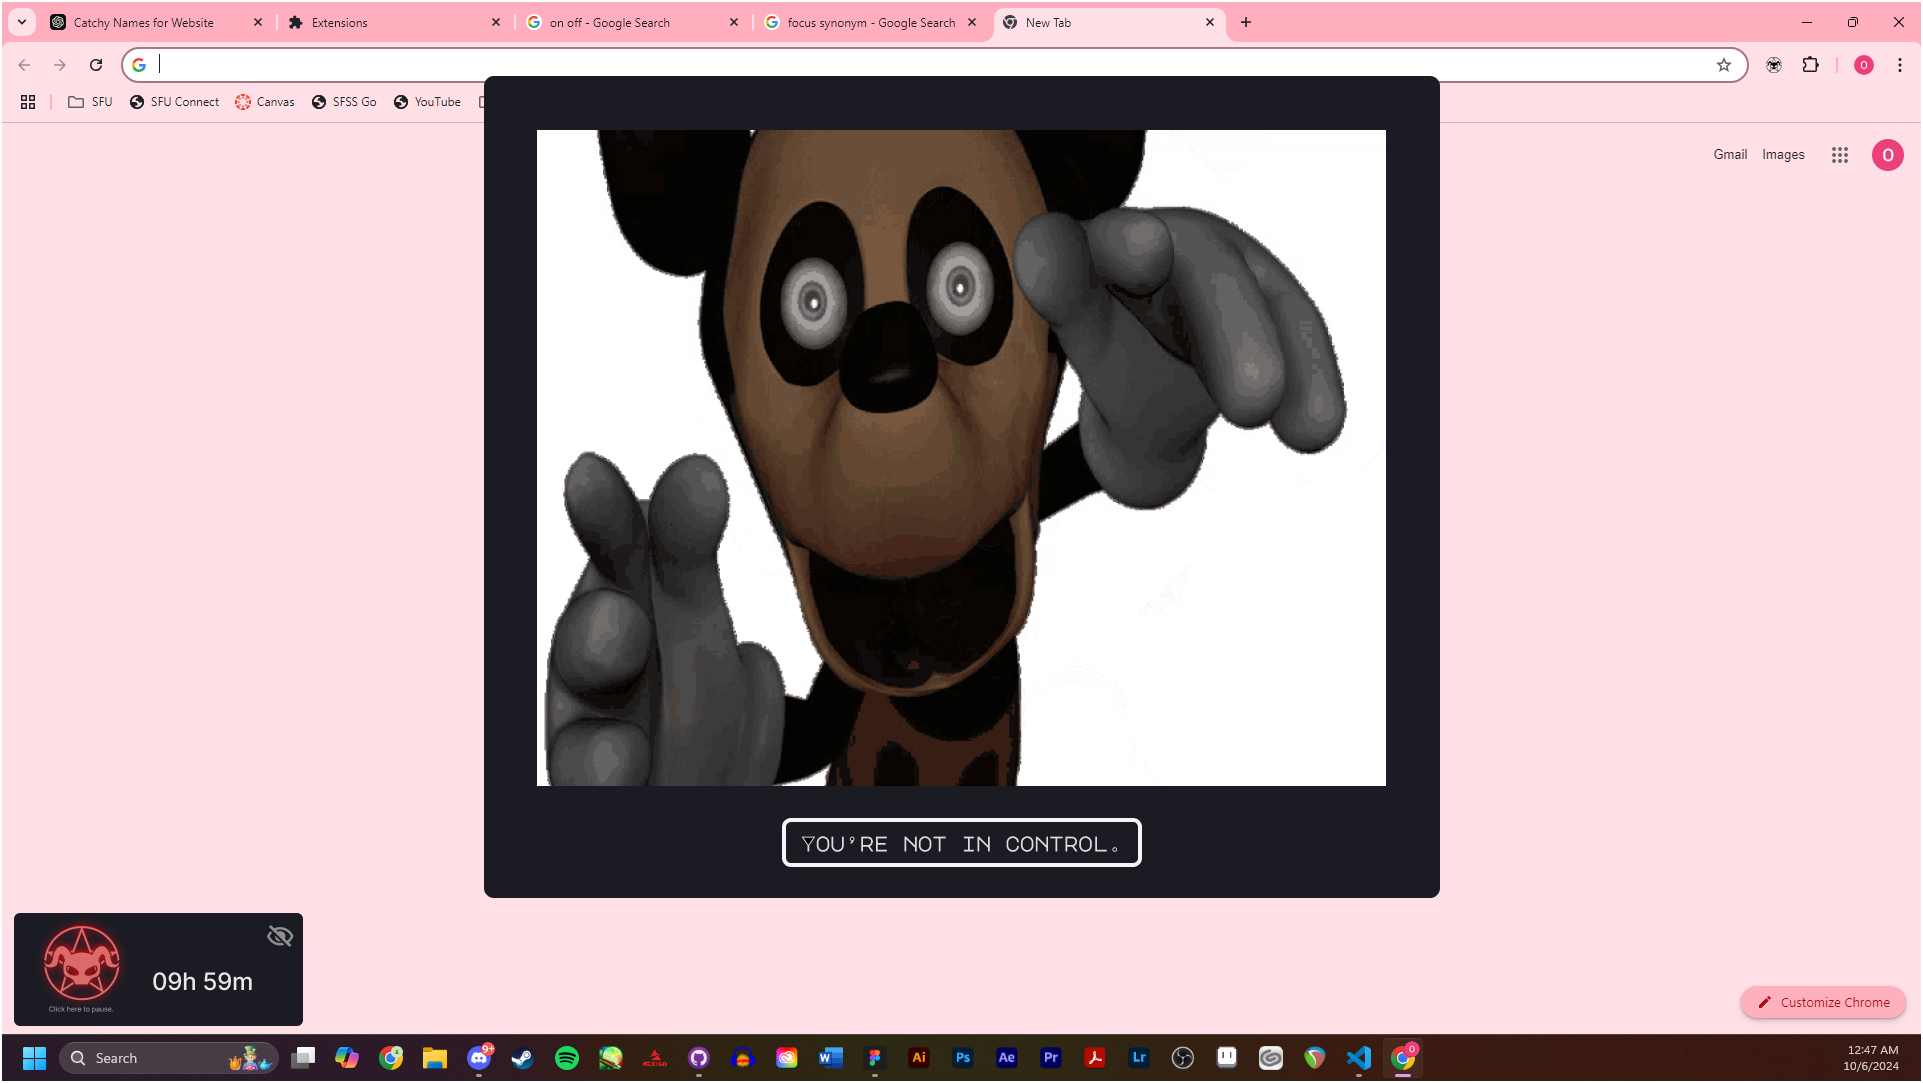
Task: Click the Customize Chrome button
Action: [x=1823, y=1002]
